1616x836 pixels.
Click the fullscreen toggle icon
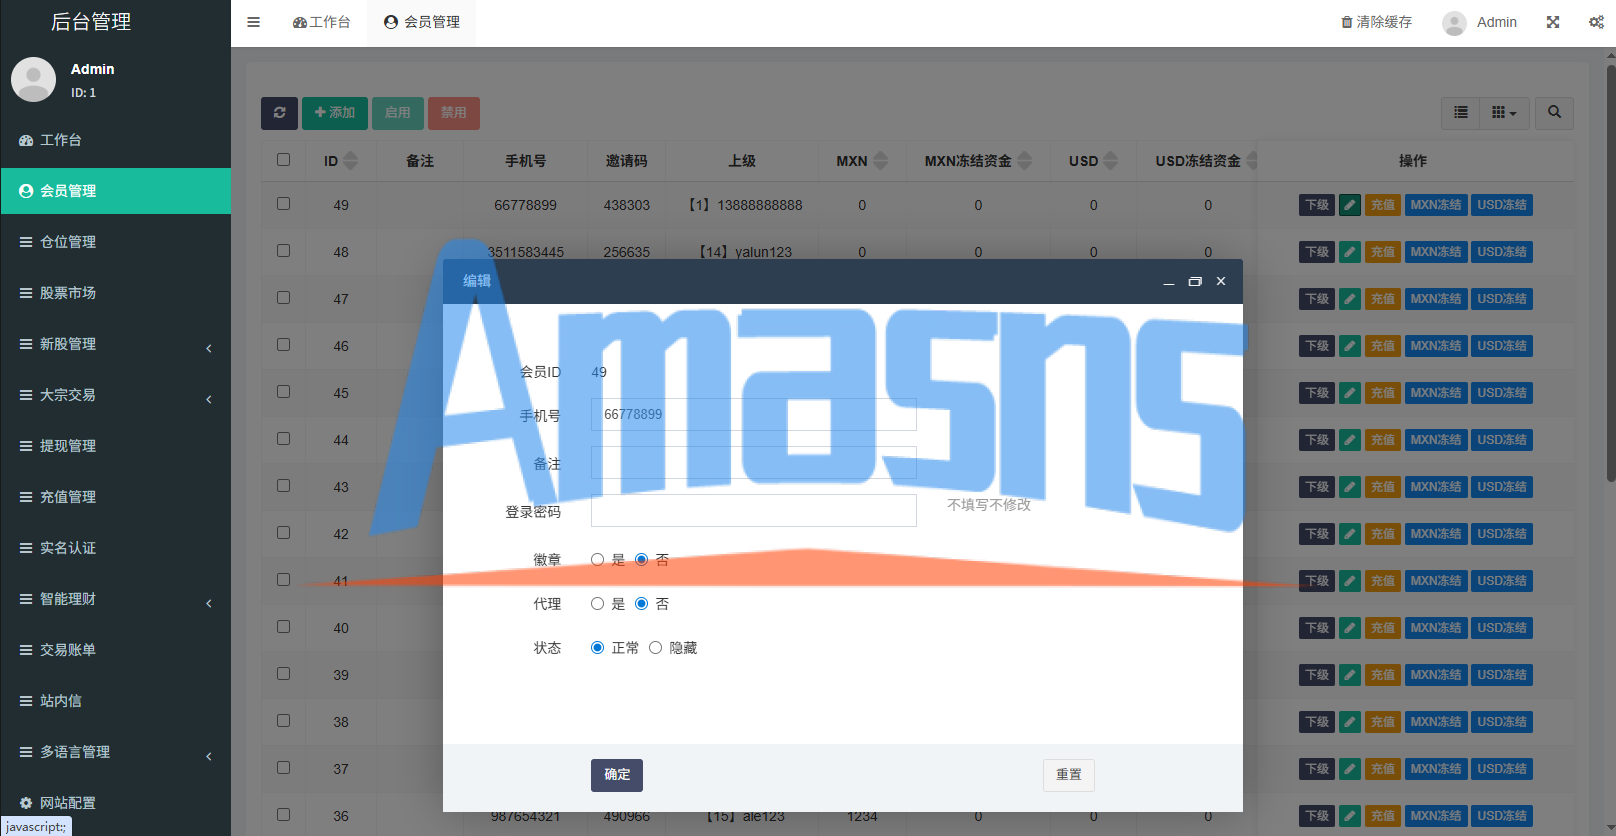tap(1553, 22)
